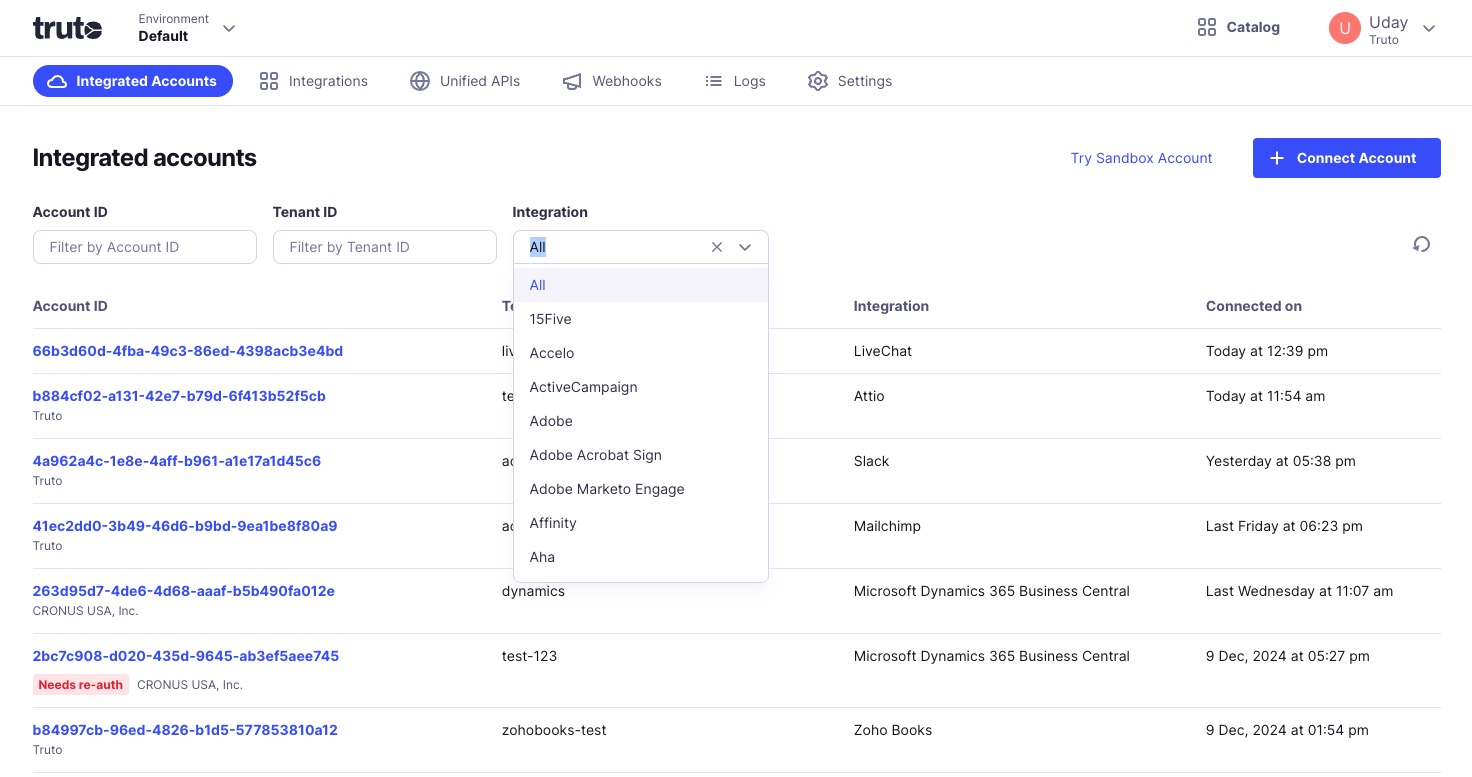Click the Filter by Tenant ID field
Screen dimensions: 1472x777
point(385,247)
